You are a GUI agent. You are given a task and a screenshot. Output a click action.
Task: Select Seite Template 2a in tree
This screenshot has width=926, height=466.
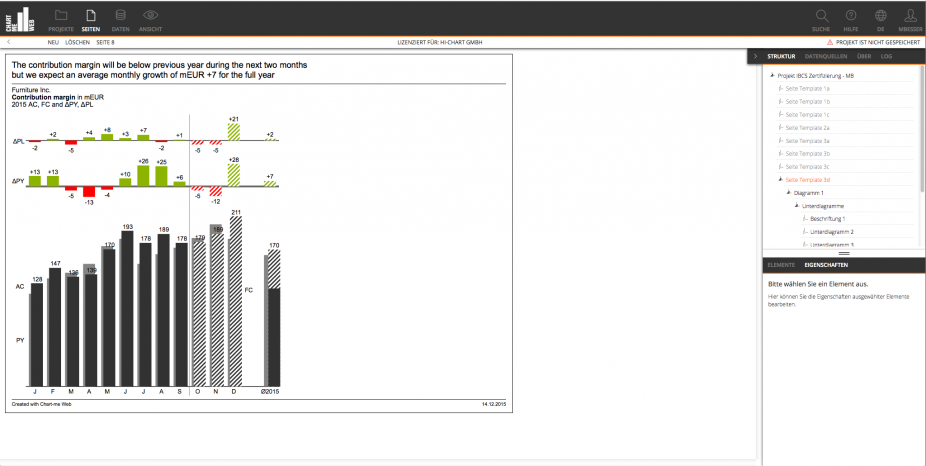pyautogui.click(x=807, y=128)
